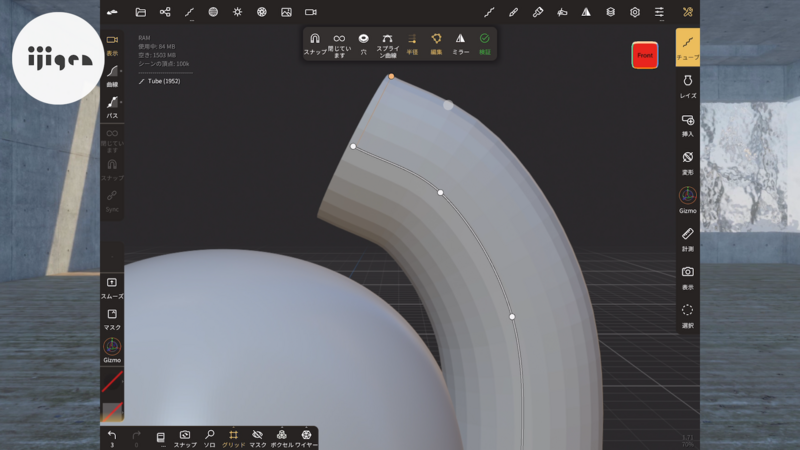The width and height of the screenshot is (800, 450).
Task: Click dimmed Sync link icon
Action: click(112, 201)
